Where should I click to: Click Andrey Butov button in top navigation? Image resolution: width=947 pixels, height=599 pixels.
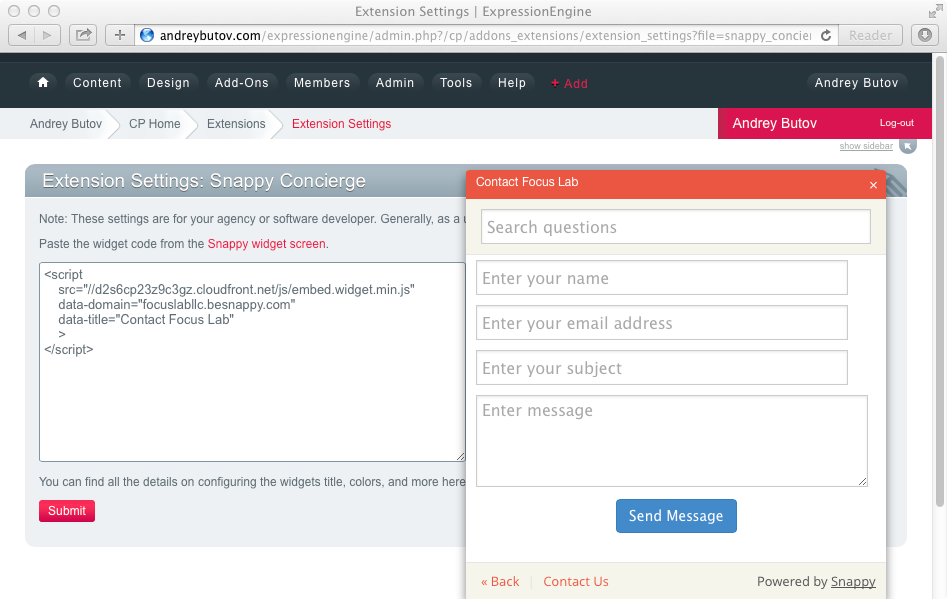point(856,83)
